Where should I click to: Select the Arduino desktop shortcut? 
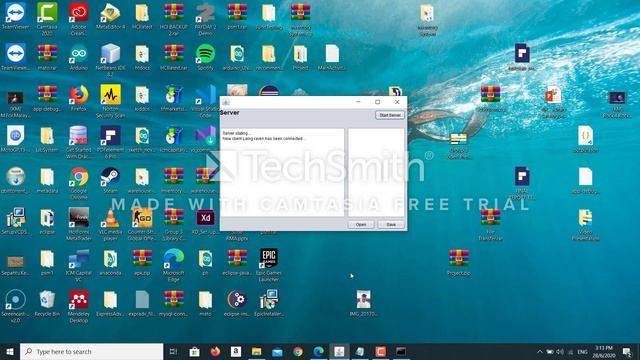coord(78,57)
